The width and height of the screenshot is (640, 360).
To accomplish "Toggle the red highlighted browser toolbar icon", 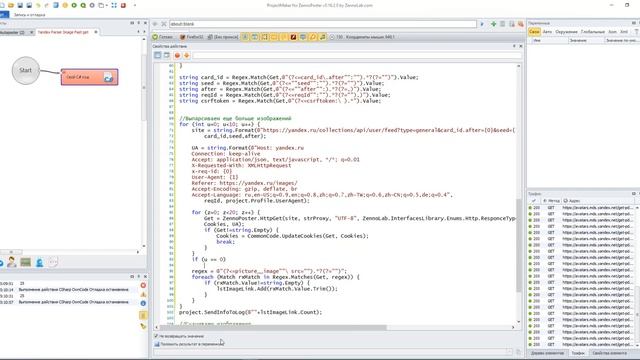I will [293, 37].
